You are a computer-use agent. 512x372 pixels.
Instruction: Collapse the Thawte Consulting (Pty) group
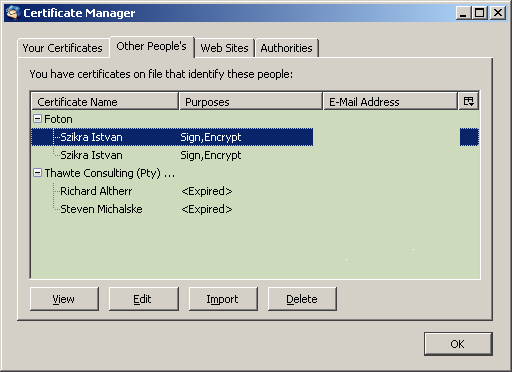[38, 173]
